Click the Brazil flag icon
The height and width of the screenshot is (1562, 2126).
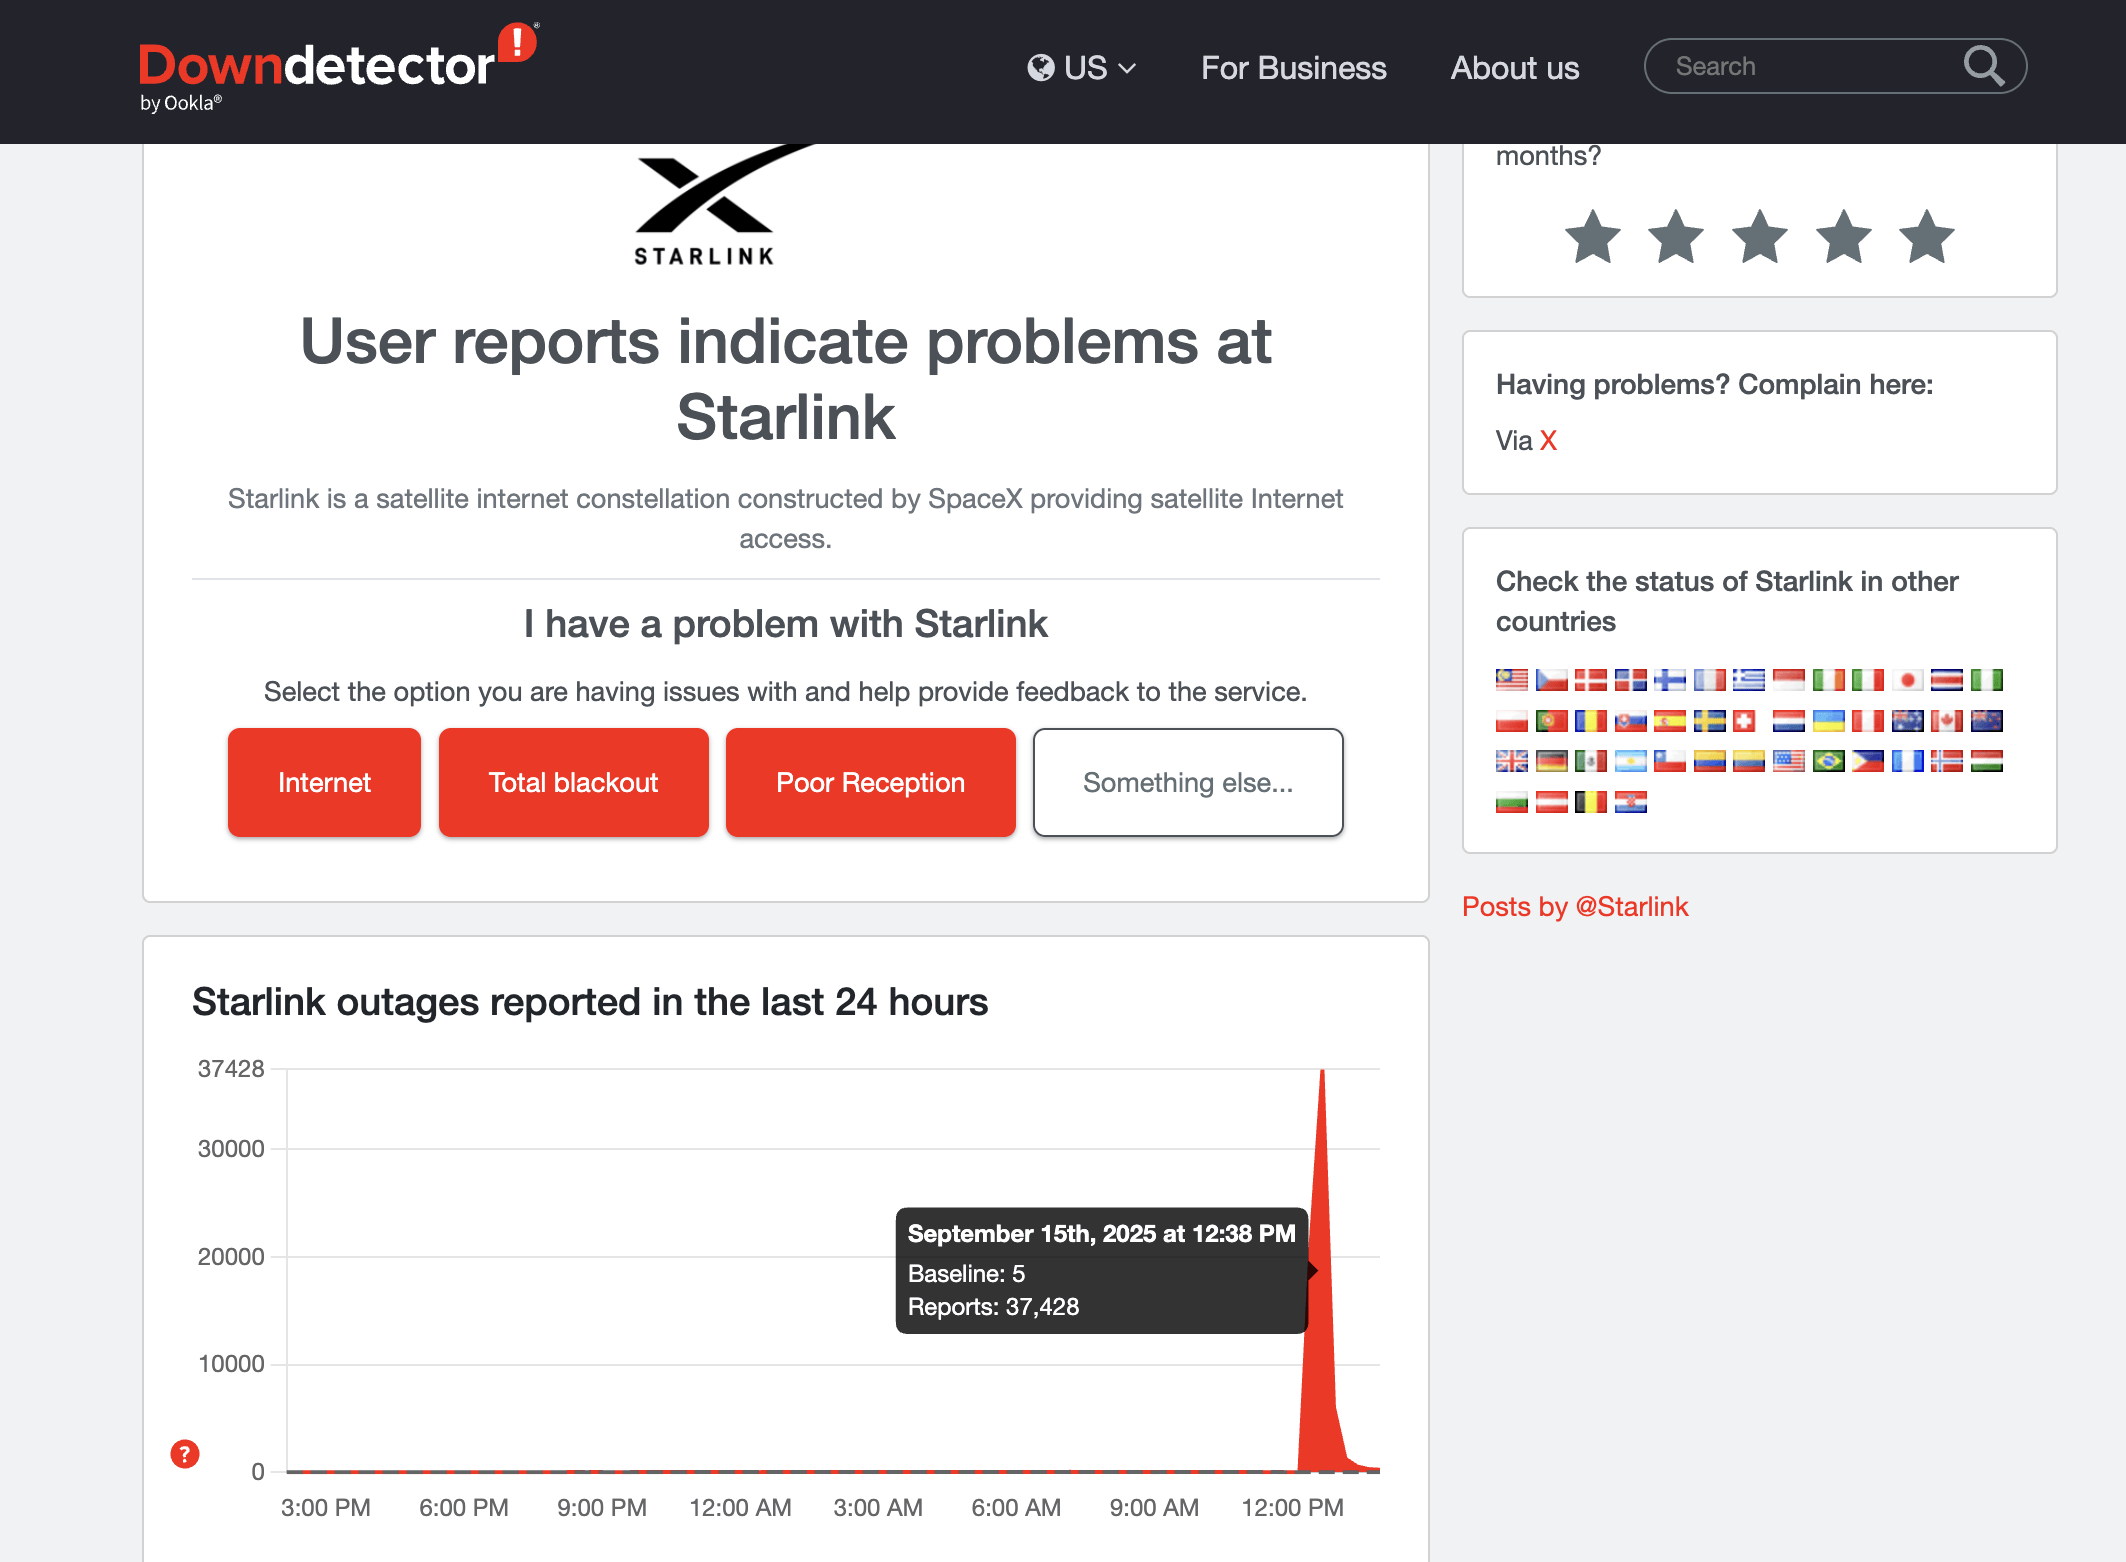pyautogui.click(x=1828, y=762)
